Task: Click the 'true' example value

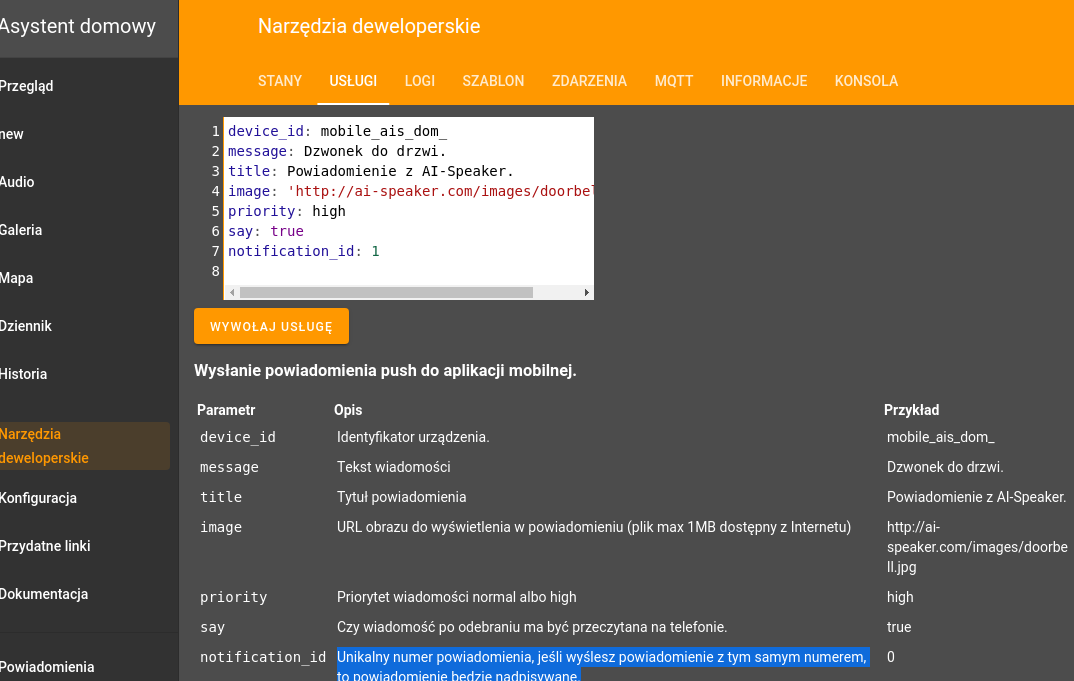Action: [x=899, y=628]
